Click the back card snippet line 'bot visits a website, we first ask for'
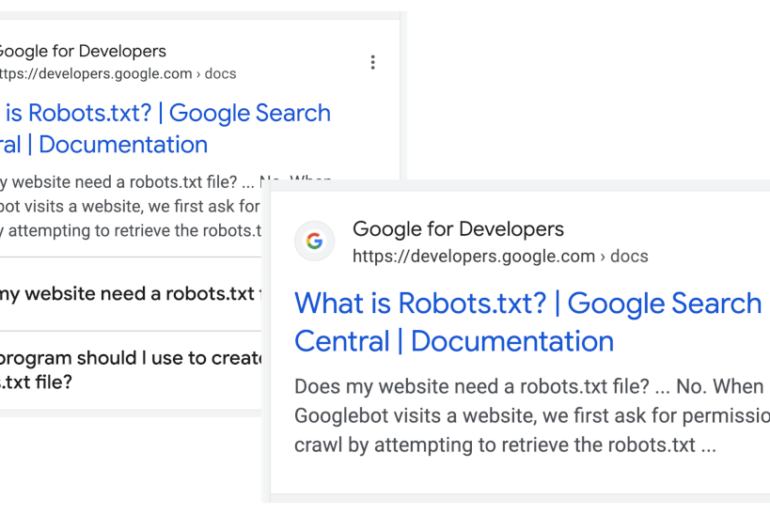Image resolution: width=770 pixels, height=515 pixels. coord(130,206)
